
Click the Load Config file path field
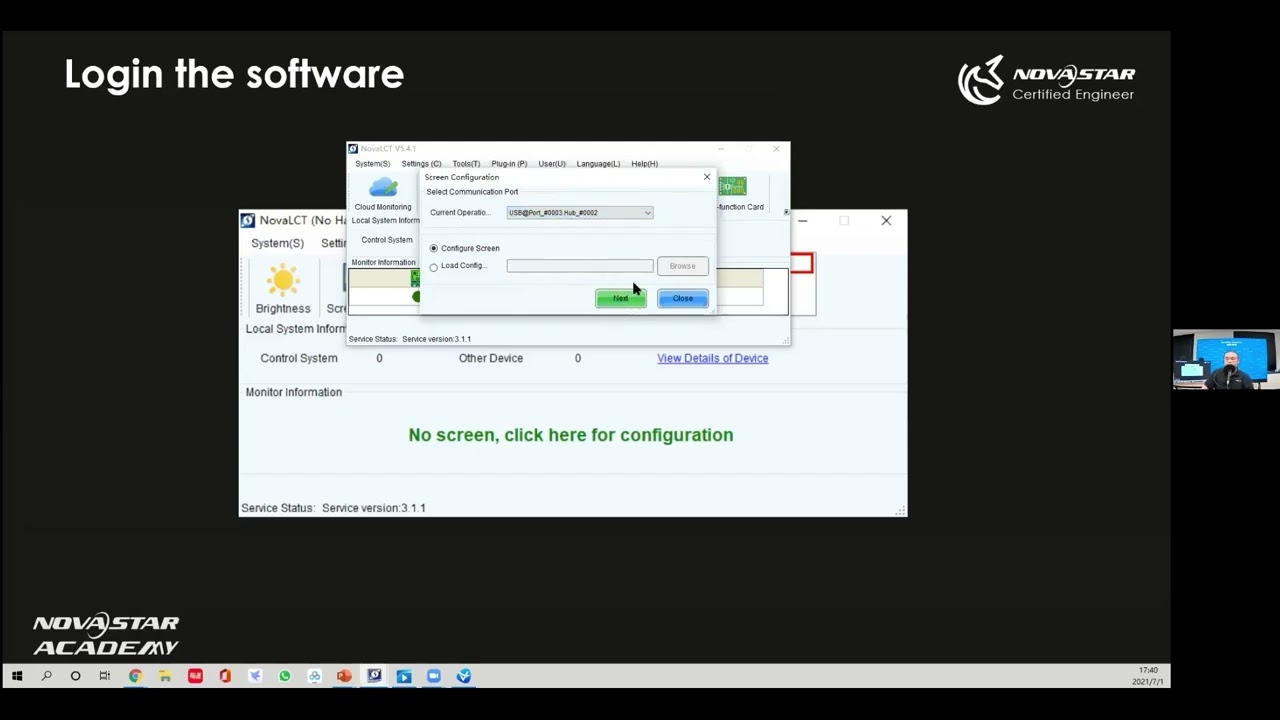coord(580,266)
